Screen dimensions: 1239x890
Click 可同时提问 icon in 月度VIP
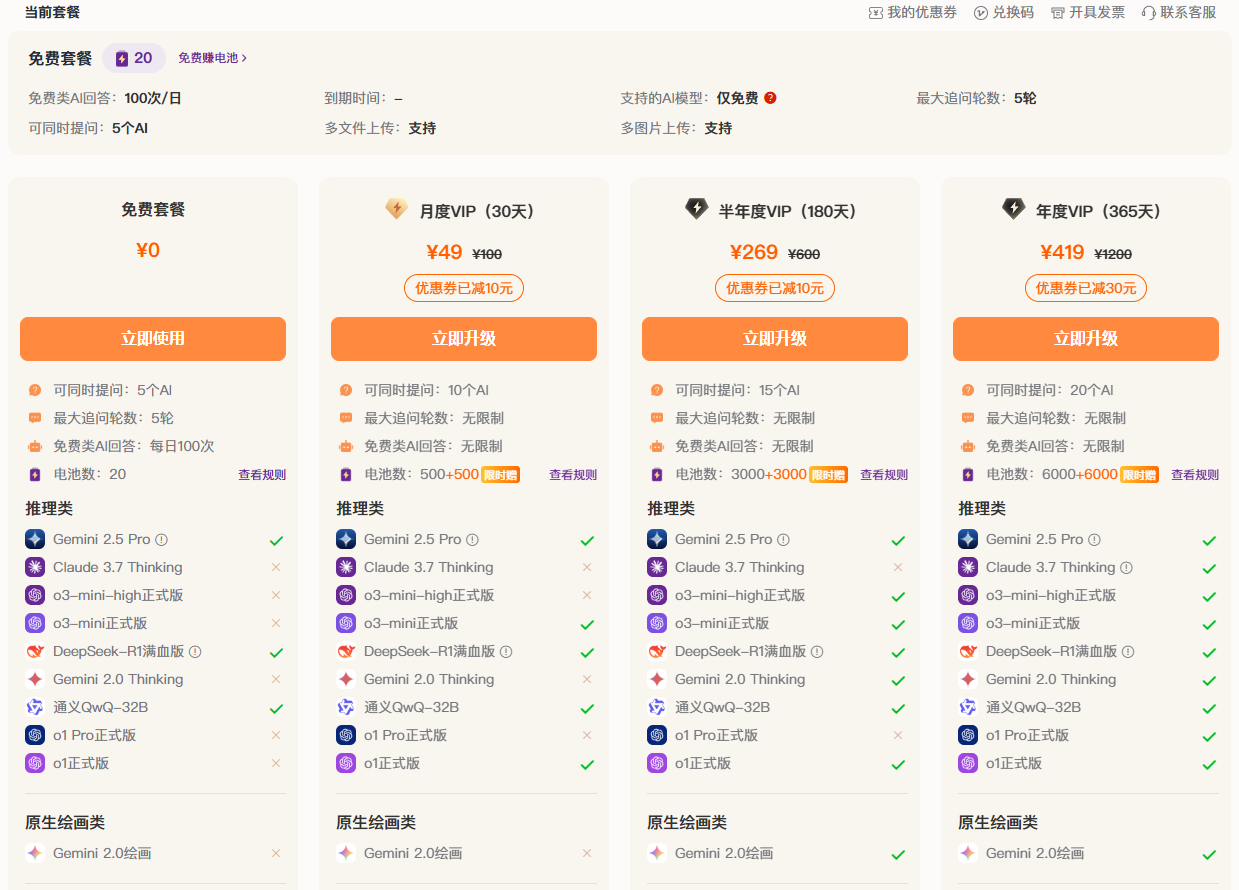(346, 391)
